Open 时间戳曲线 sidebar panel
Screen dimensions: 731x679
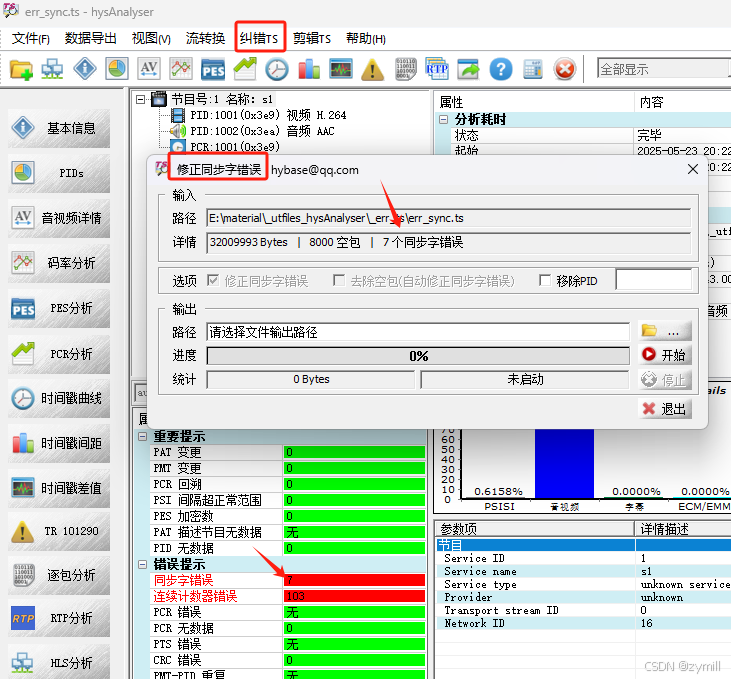coord(59,398)
